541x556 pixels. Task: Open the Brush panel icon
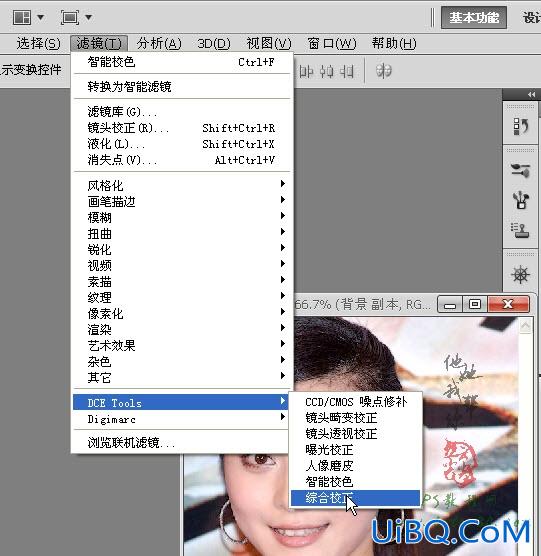[x=520, y=200]
